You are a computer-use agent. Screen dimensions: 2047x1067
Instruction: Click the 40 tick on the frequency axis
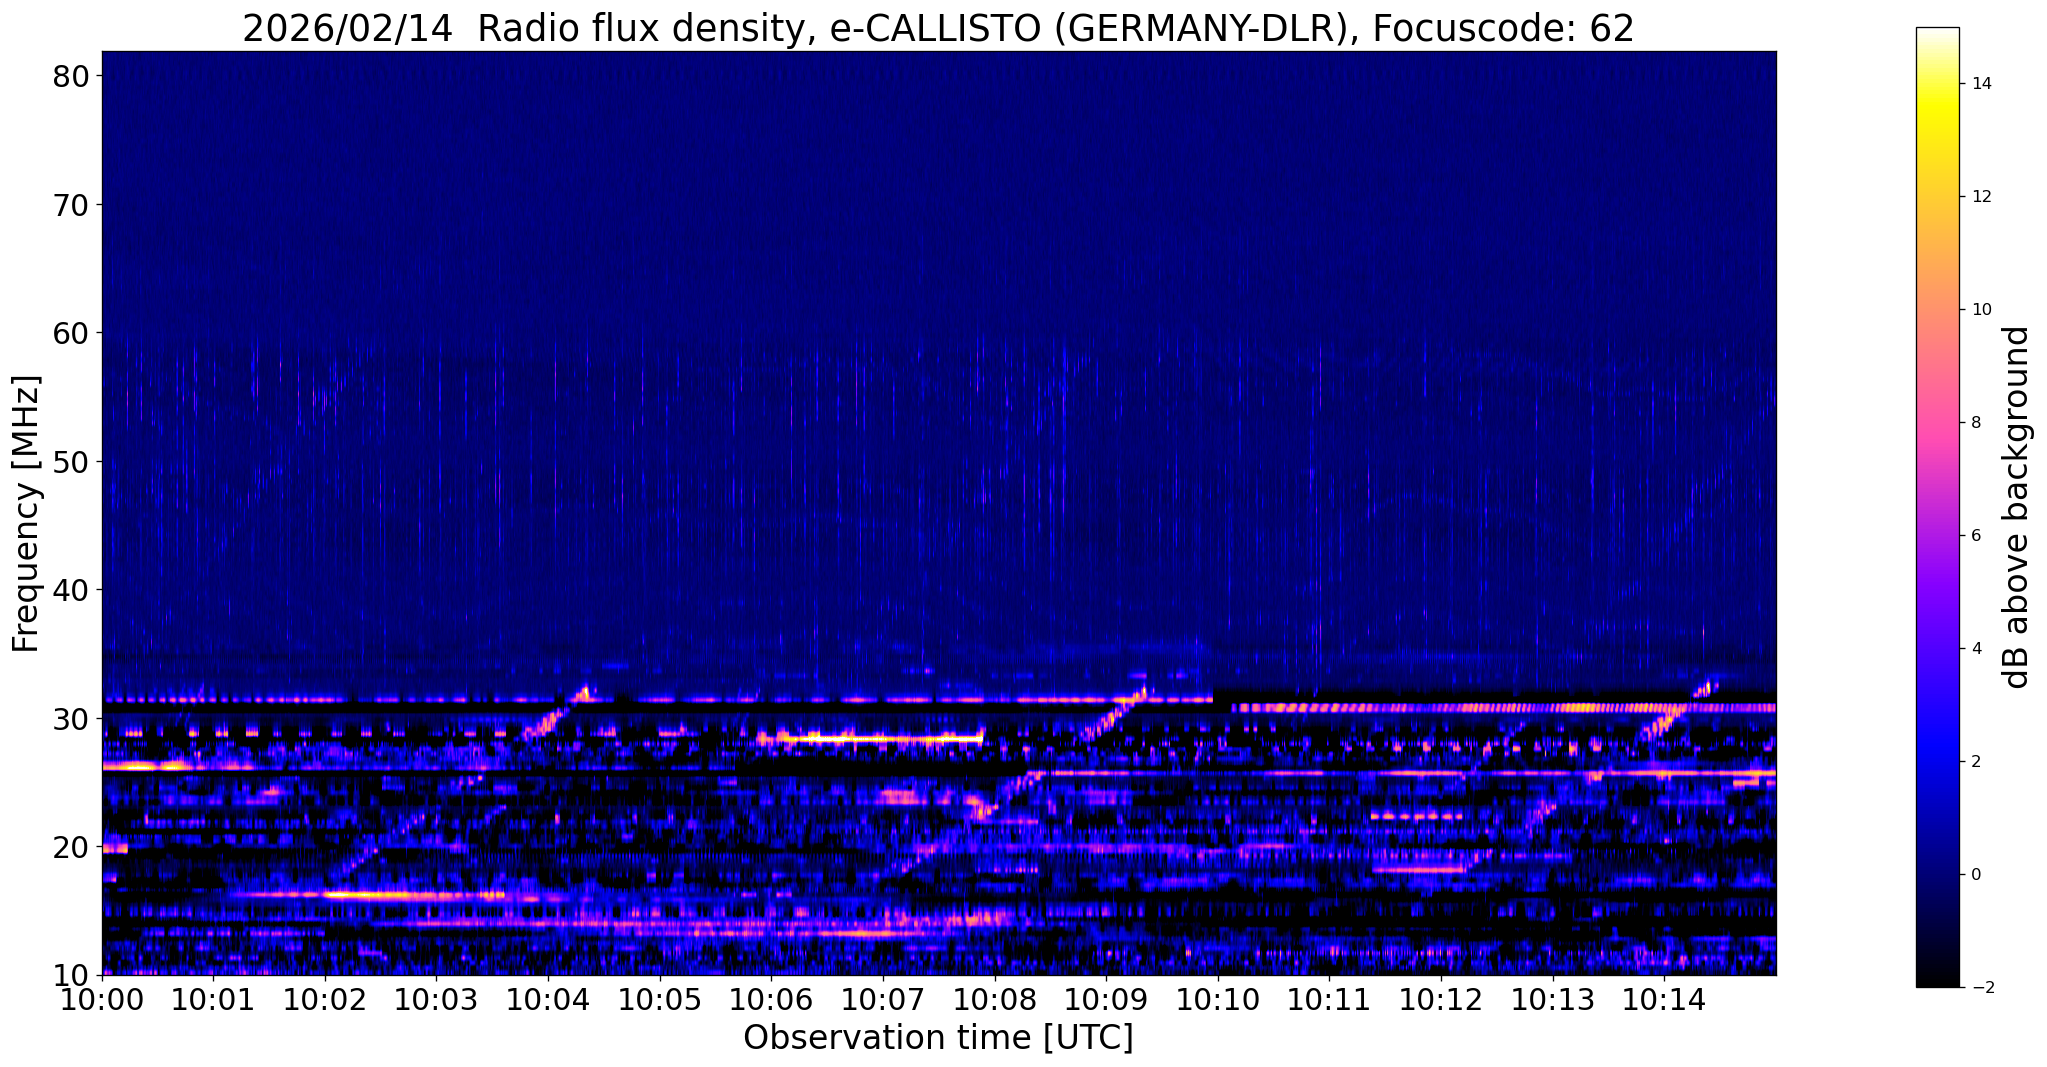click(73, 590)
